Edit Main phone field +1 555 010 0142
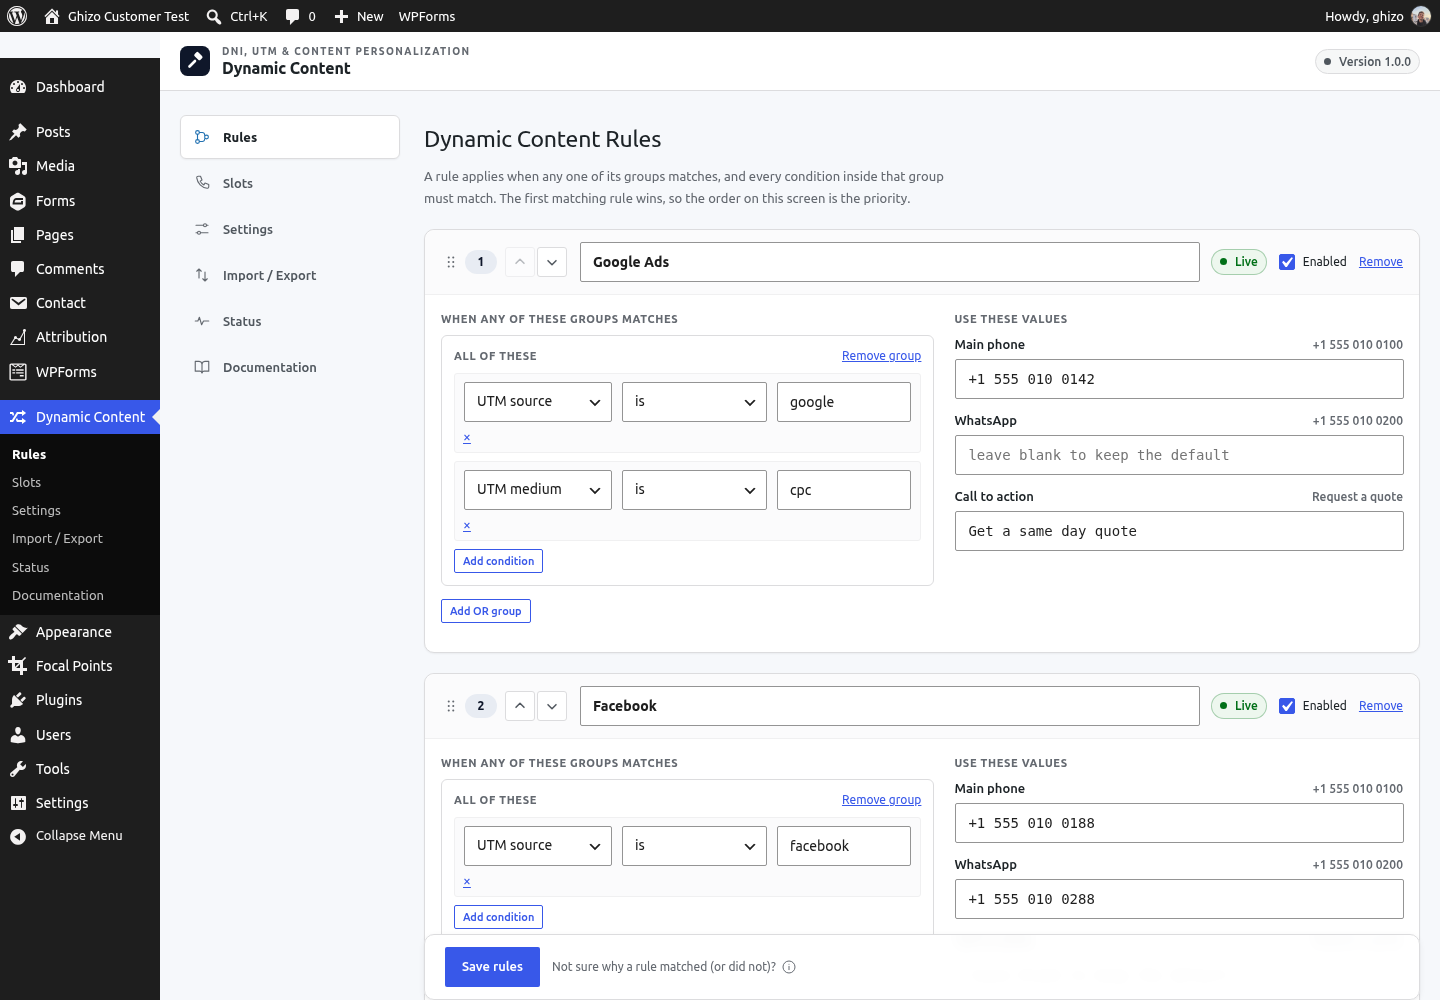This screenshot has height=1000, width=1440. pos(1179,379)
